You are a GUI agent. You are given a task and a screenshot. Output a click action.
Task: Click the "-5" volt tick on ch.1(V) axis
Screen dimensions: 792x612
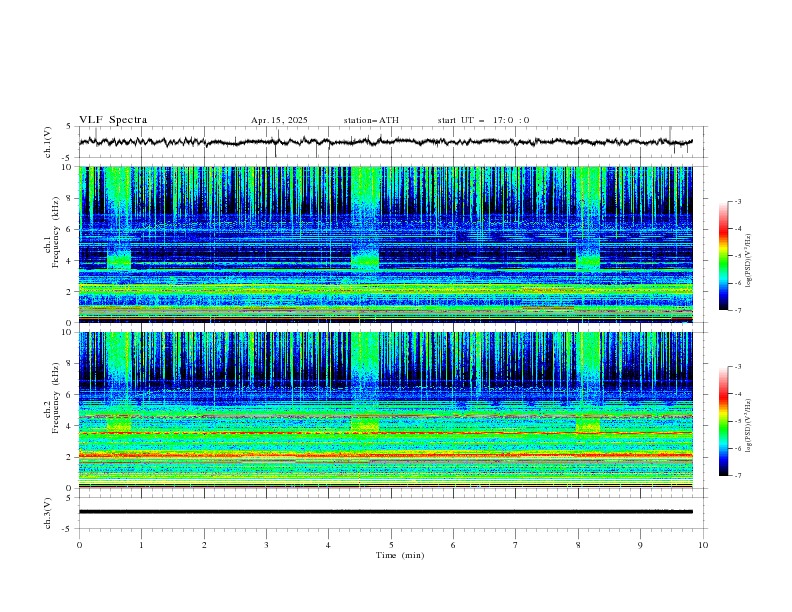(68, 158)
